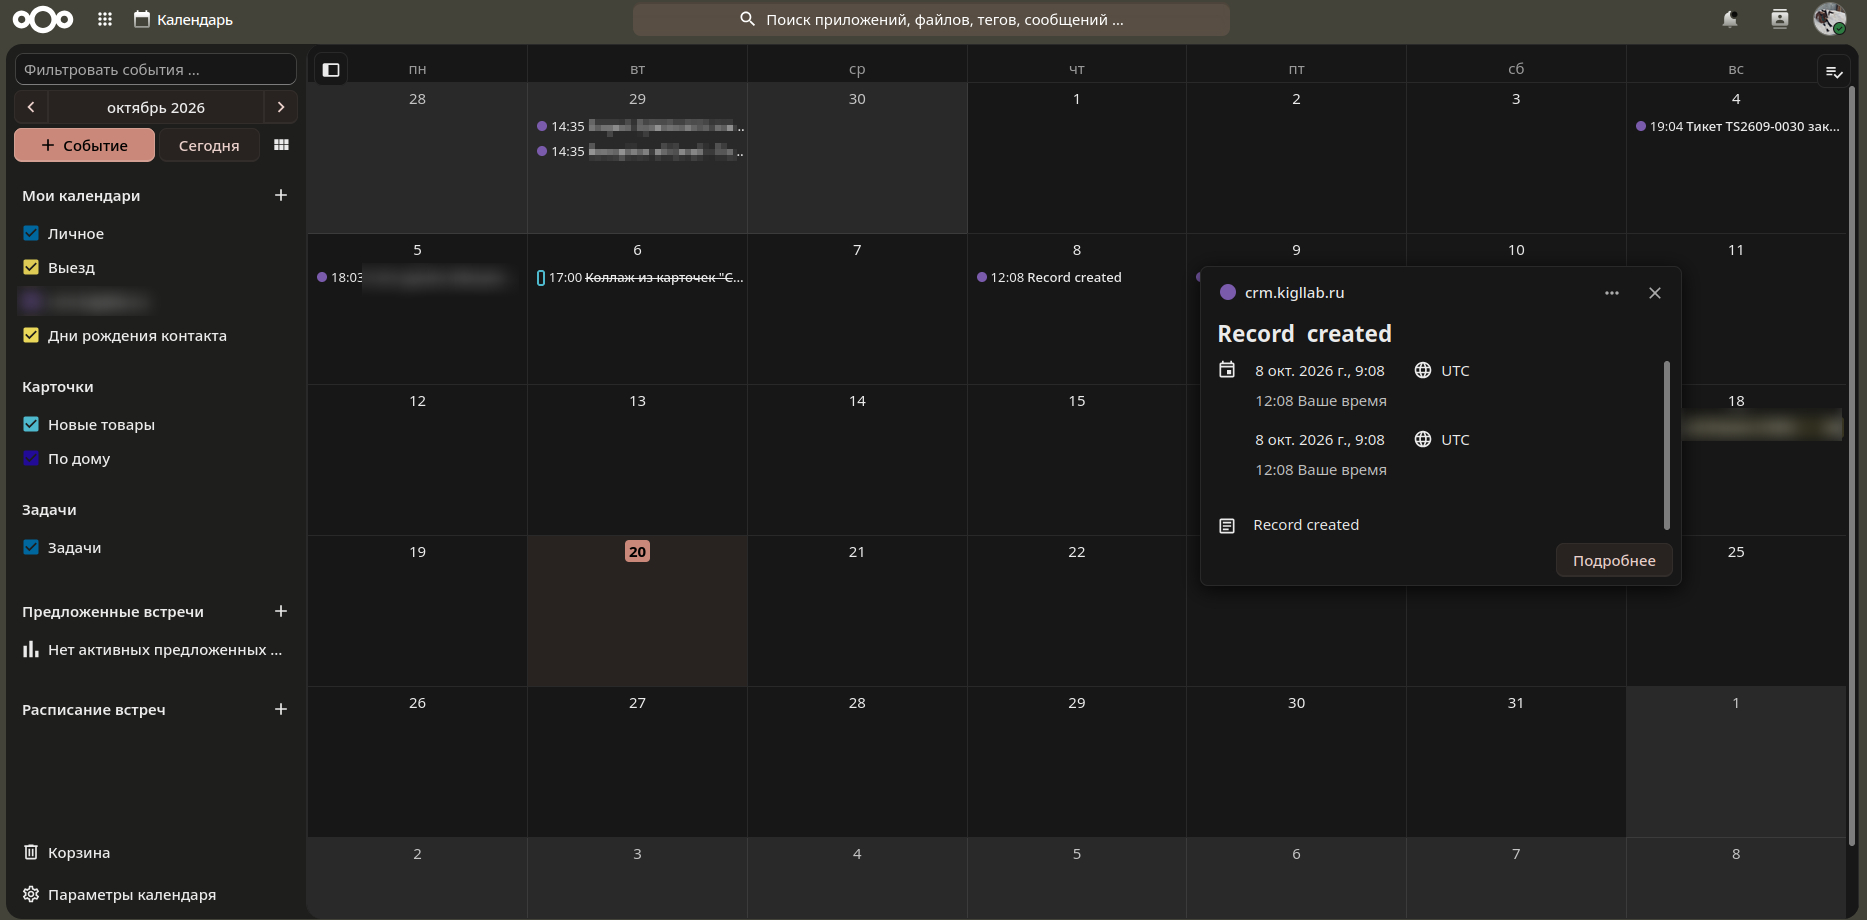Image resolution: width=1867 pixels, height=920 pixels.
Task: Toggle the Задачи calendar checkbox
Action: pos(31,547)
